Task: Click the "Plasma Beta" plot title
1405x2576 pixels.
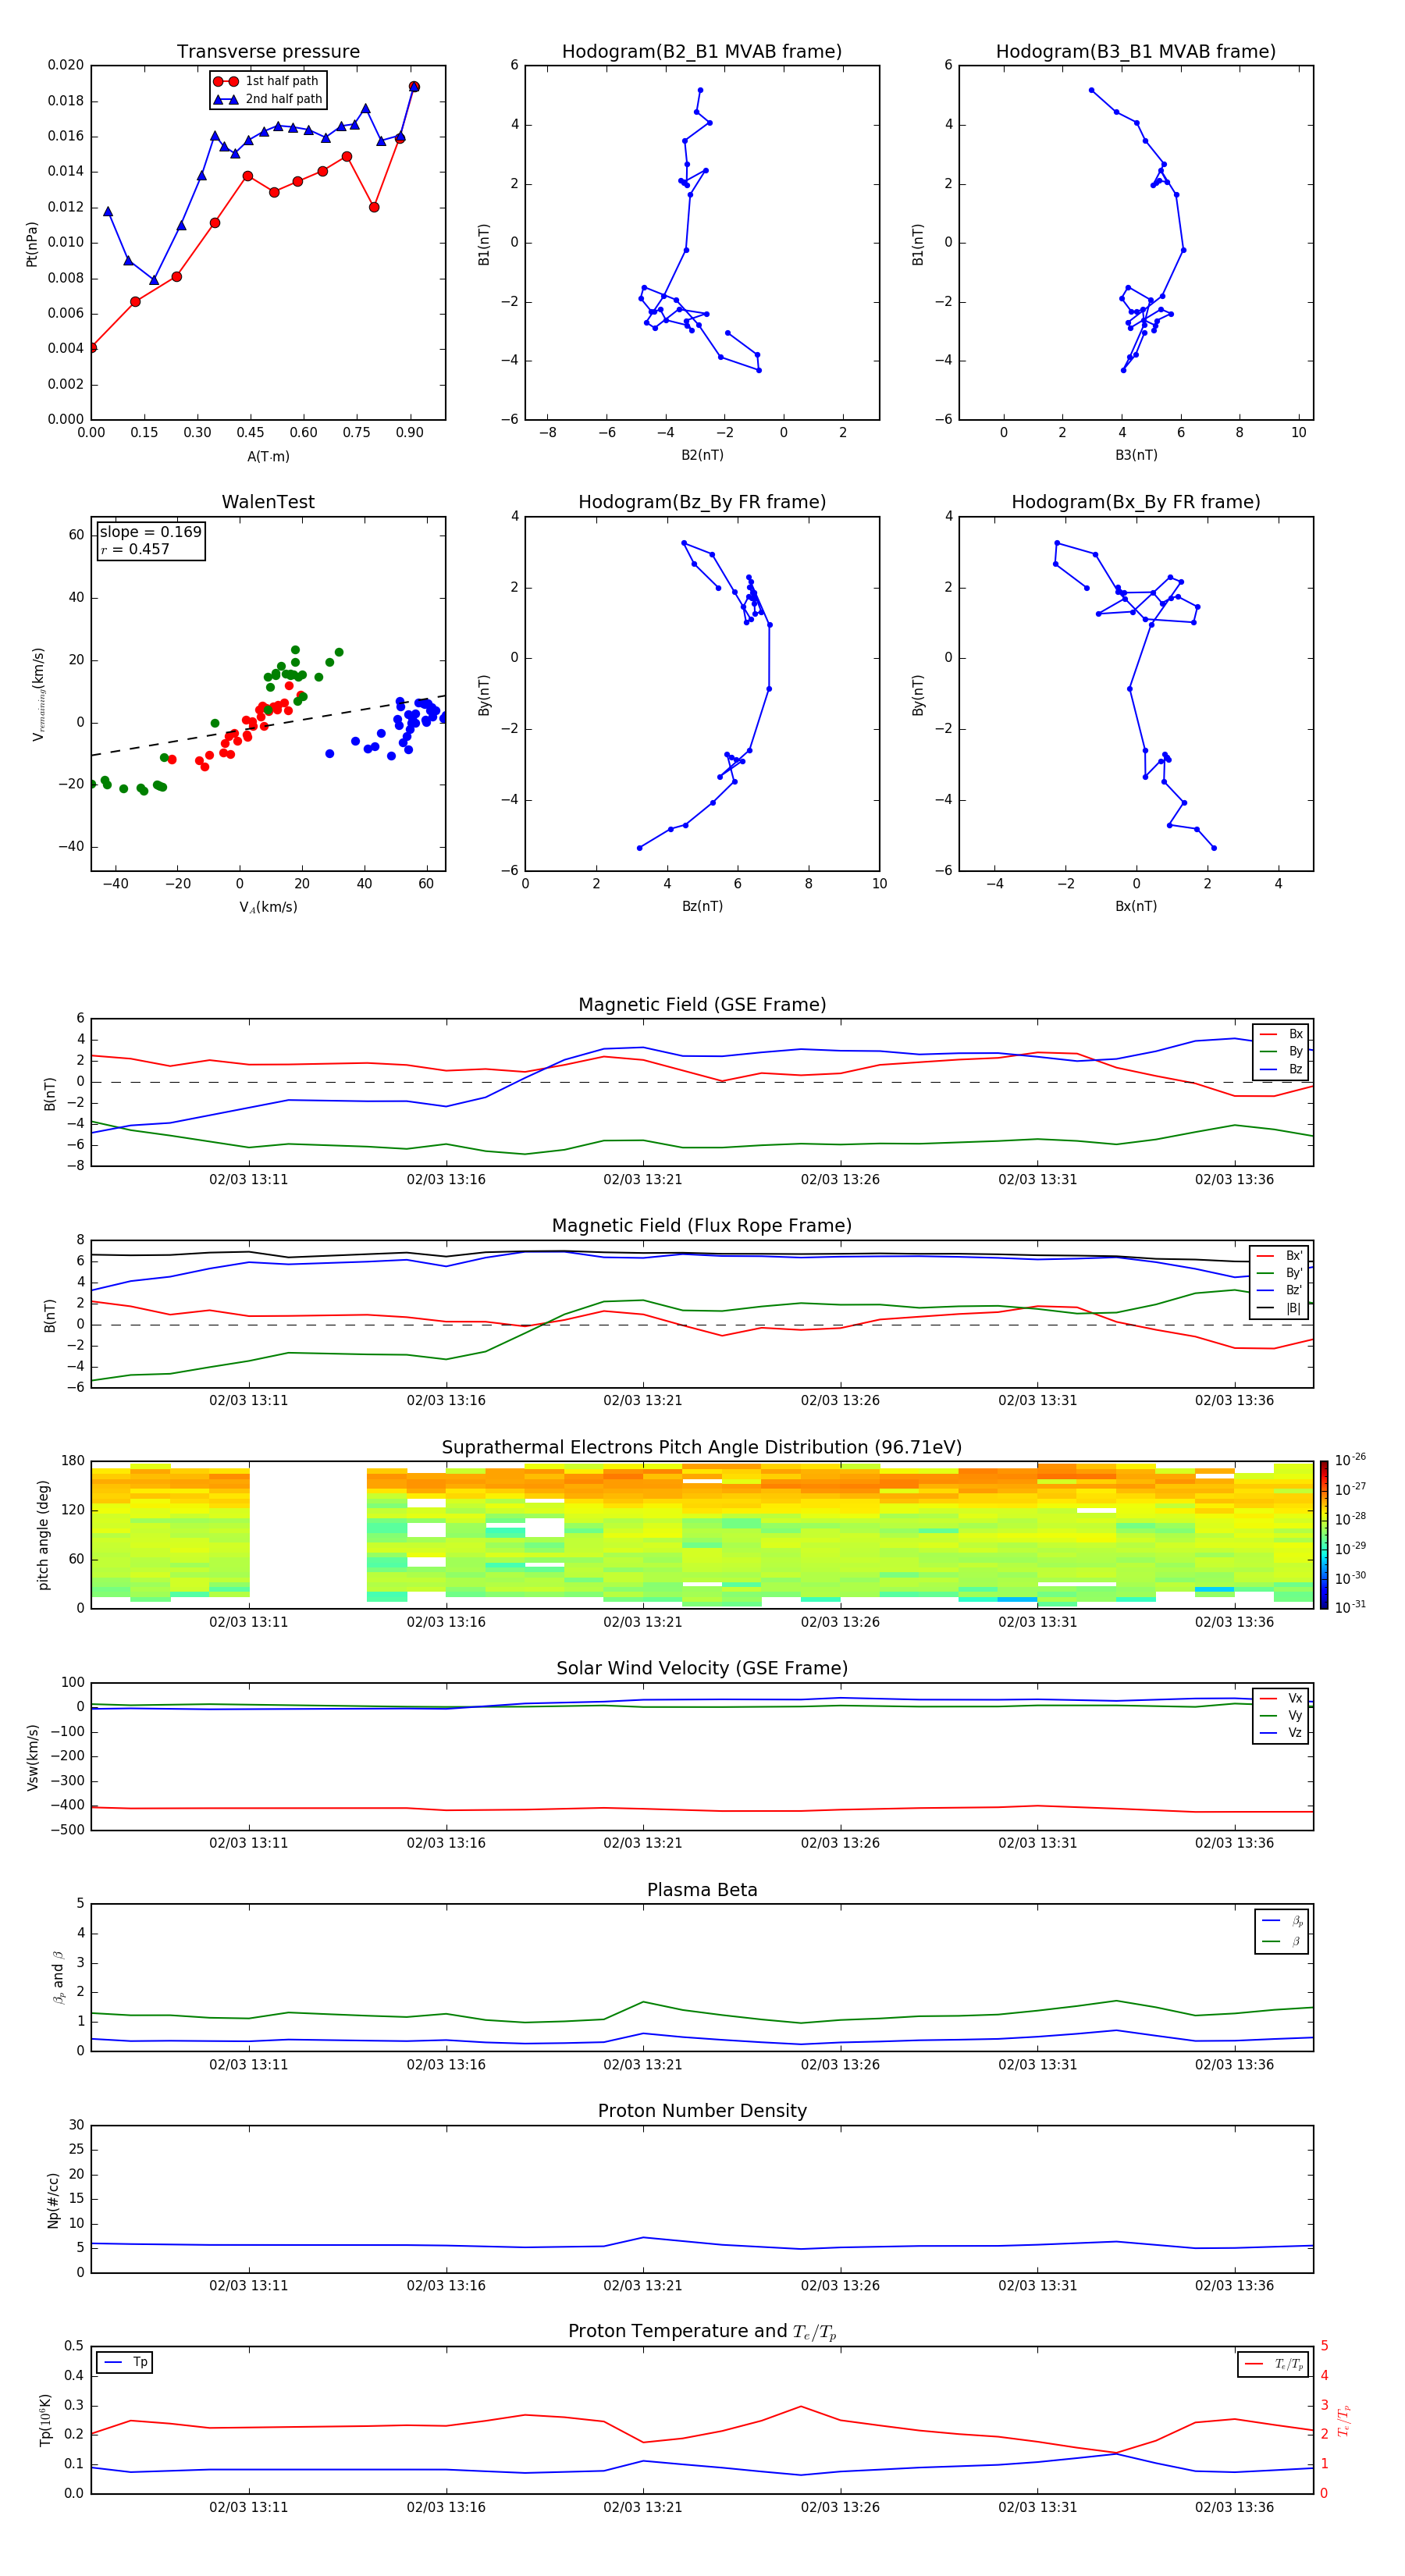Action: (x=702, y=1891)
